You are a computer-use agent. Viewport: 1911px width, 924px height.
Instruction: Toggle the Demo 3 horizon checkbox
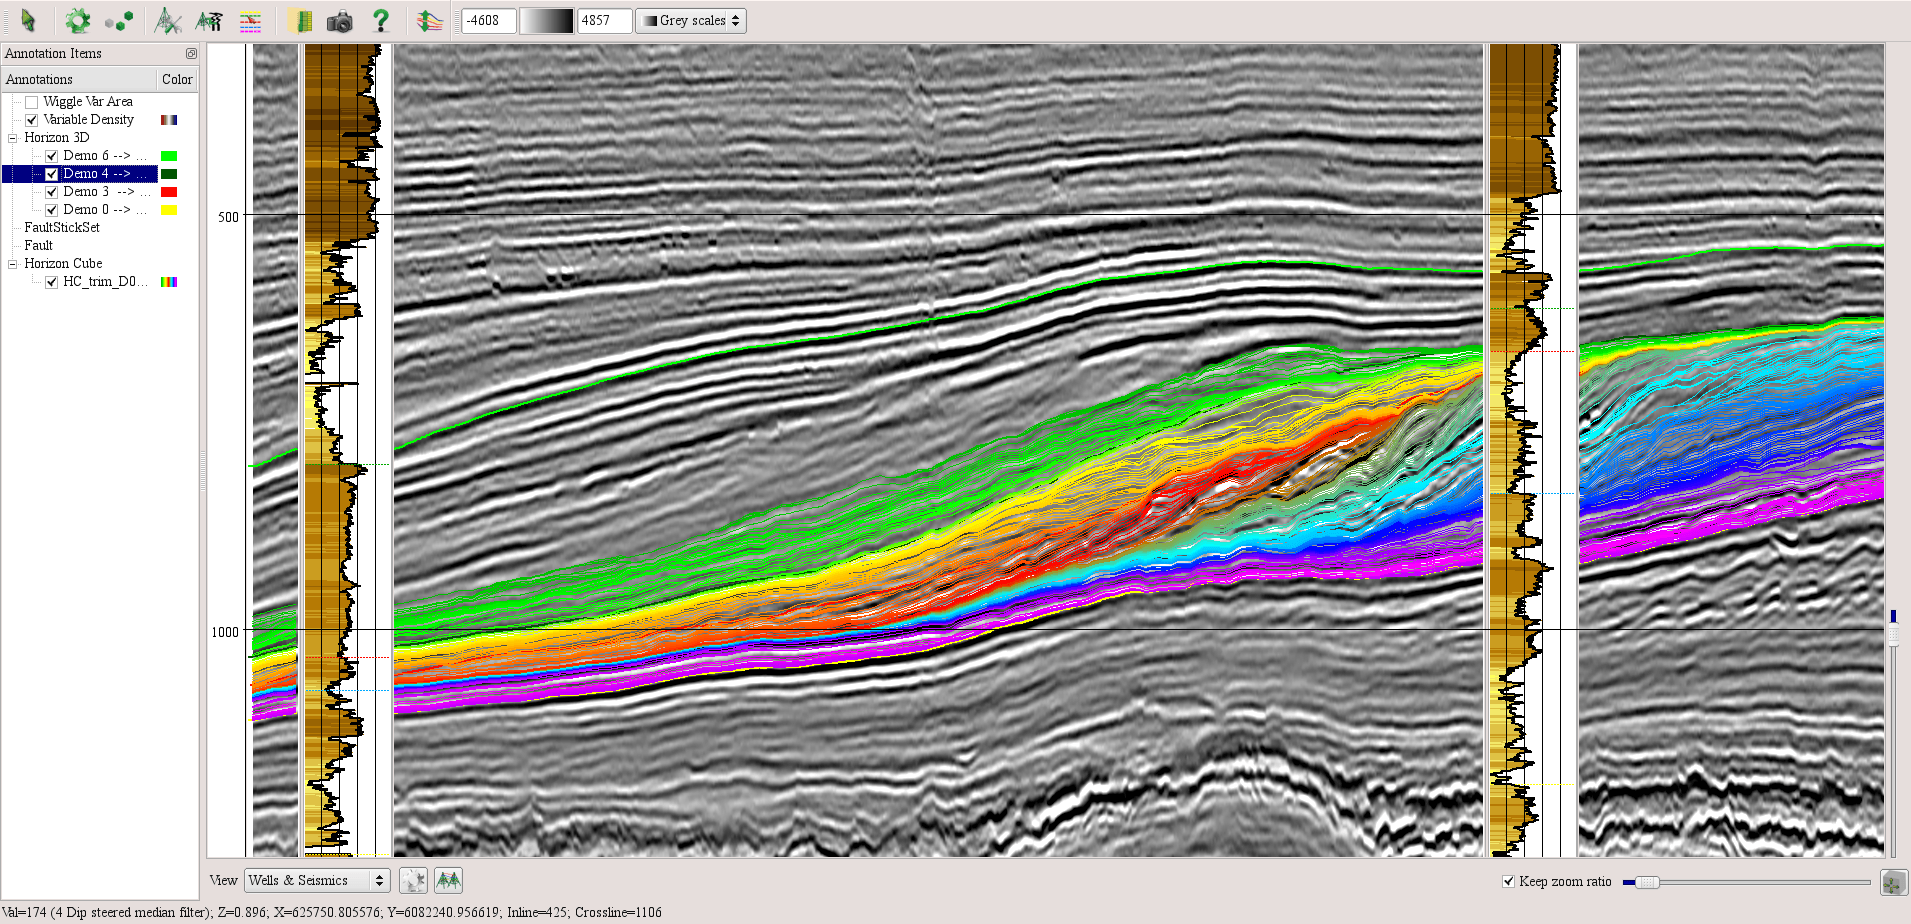(x=52, y=192)
